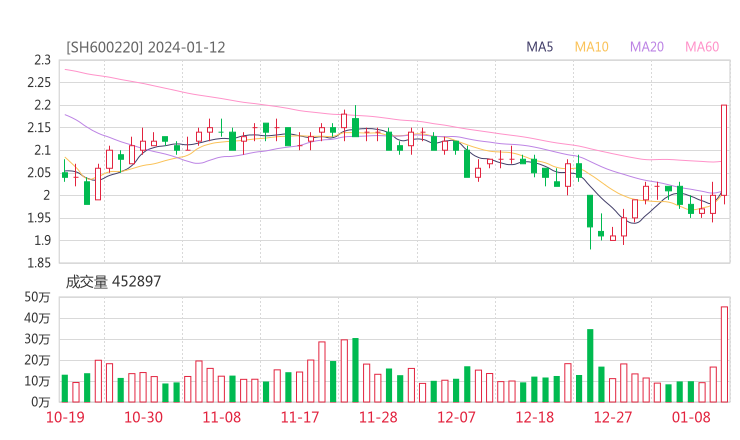Click the tallest green volume bar near 12-27
The image size is (740, 440).
point(590,366)
